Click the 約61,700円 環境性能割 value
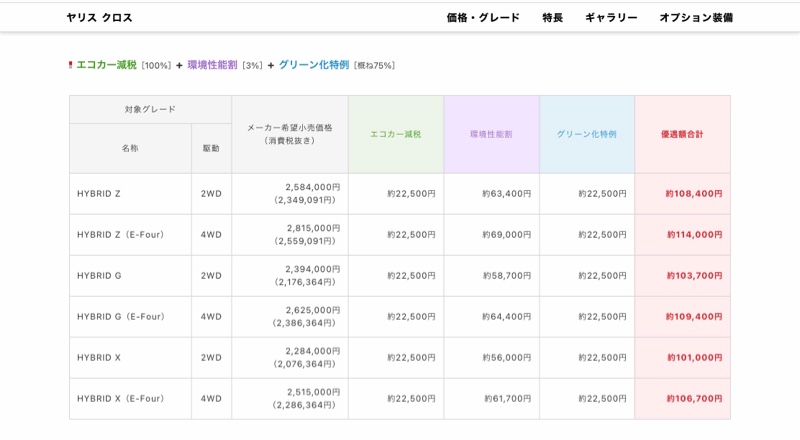 click(x=508, y=399)
